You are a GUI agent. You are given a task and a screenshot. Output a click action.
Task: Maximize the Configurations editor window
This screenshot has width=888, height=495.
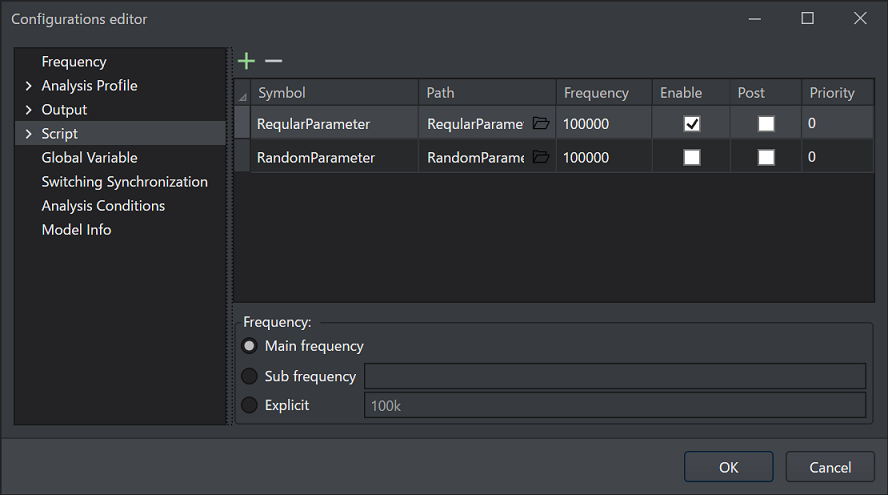coord(808,19)
